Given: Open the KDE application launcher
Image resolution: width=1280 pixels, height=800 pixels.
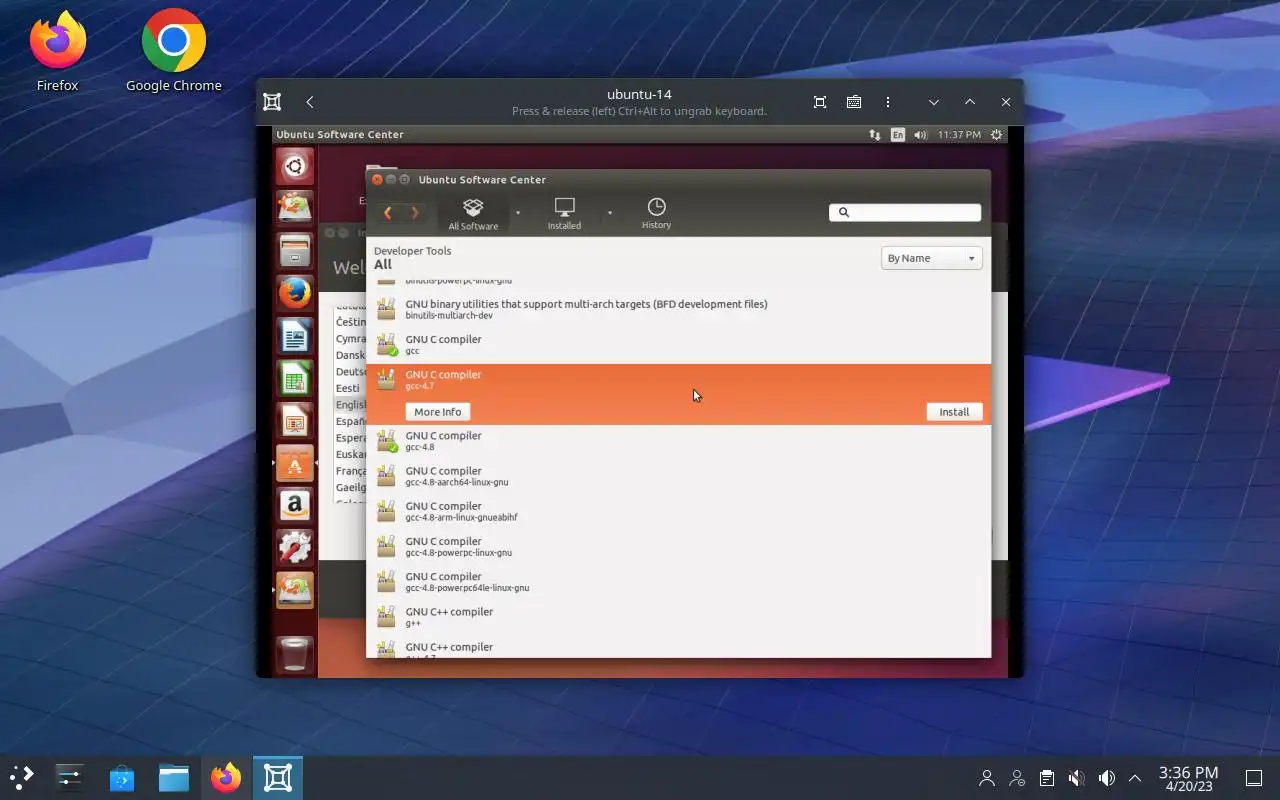Looking at the screenshot, I should [x=22, y=777].
